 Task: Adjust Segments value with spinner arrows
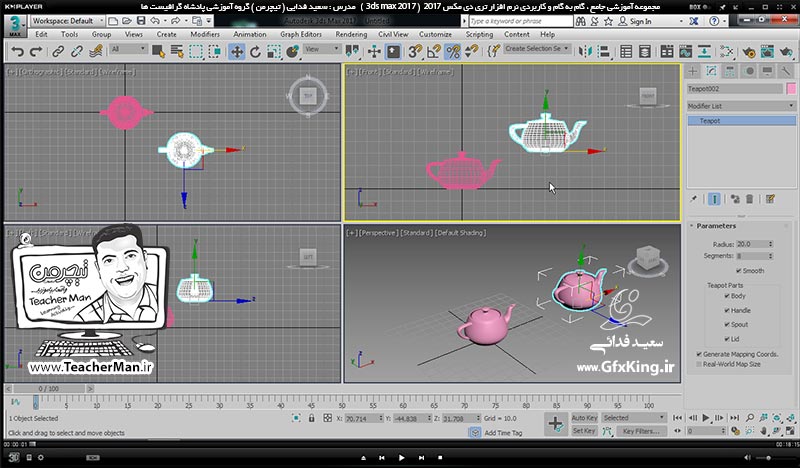[770, 256]
